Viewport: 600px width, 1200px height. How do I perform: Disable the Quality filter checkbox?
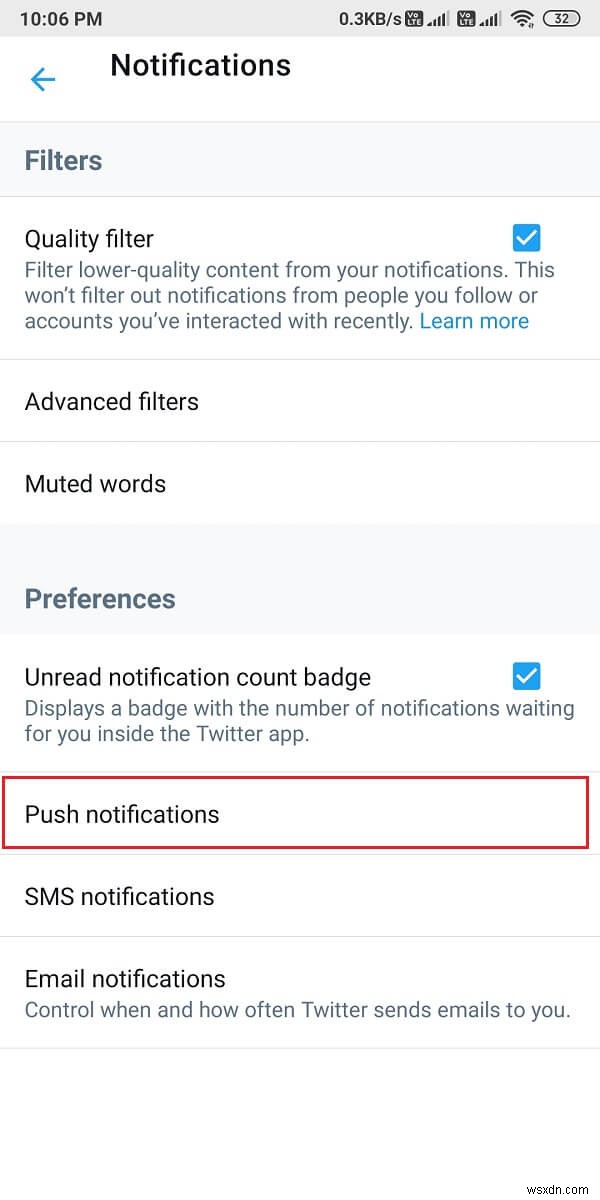tap(525, 237)
